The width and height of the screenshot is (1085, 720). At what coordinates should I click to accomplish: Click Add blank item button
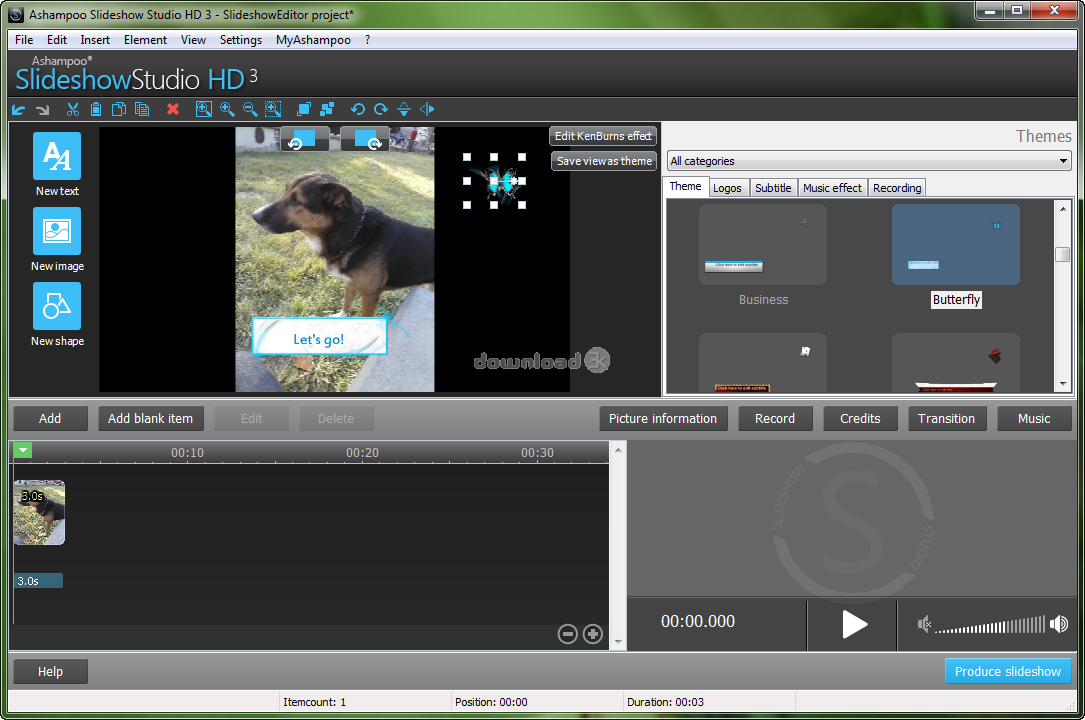click(150, 418)
